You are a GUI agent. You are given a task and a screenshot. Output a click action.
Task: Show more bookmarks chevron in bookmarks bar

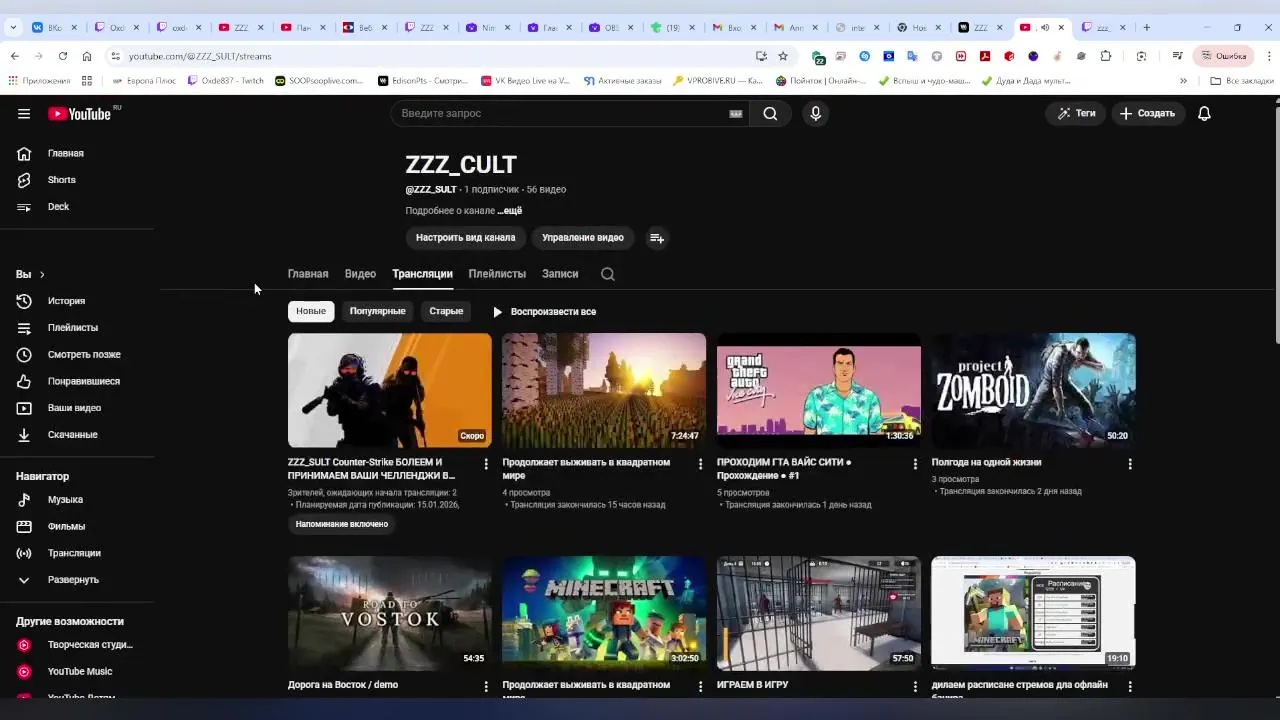click(x=1183, y=81)
